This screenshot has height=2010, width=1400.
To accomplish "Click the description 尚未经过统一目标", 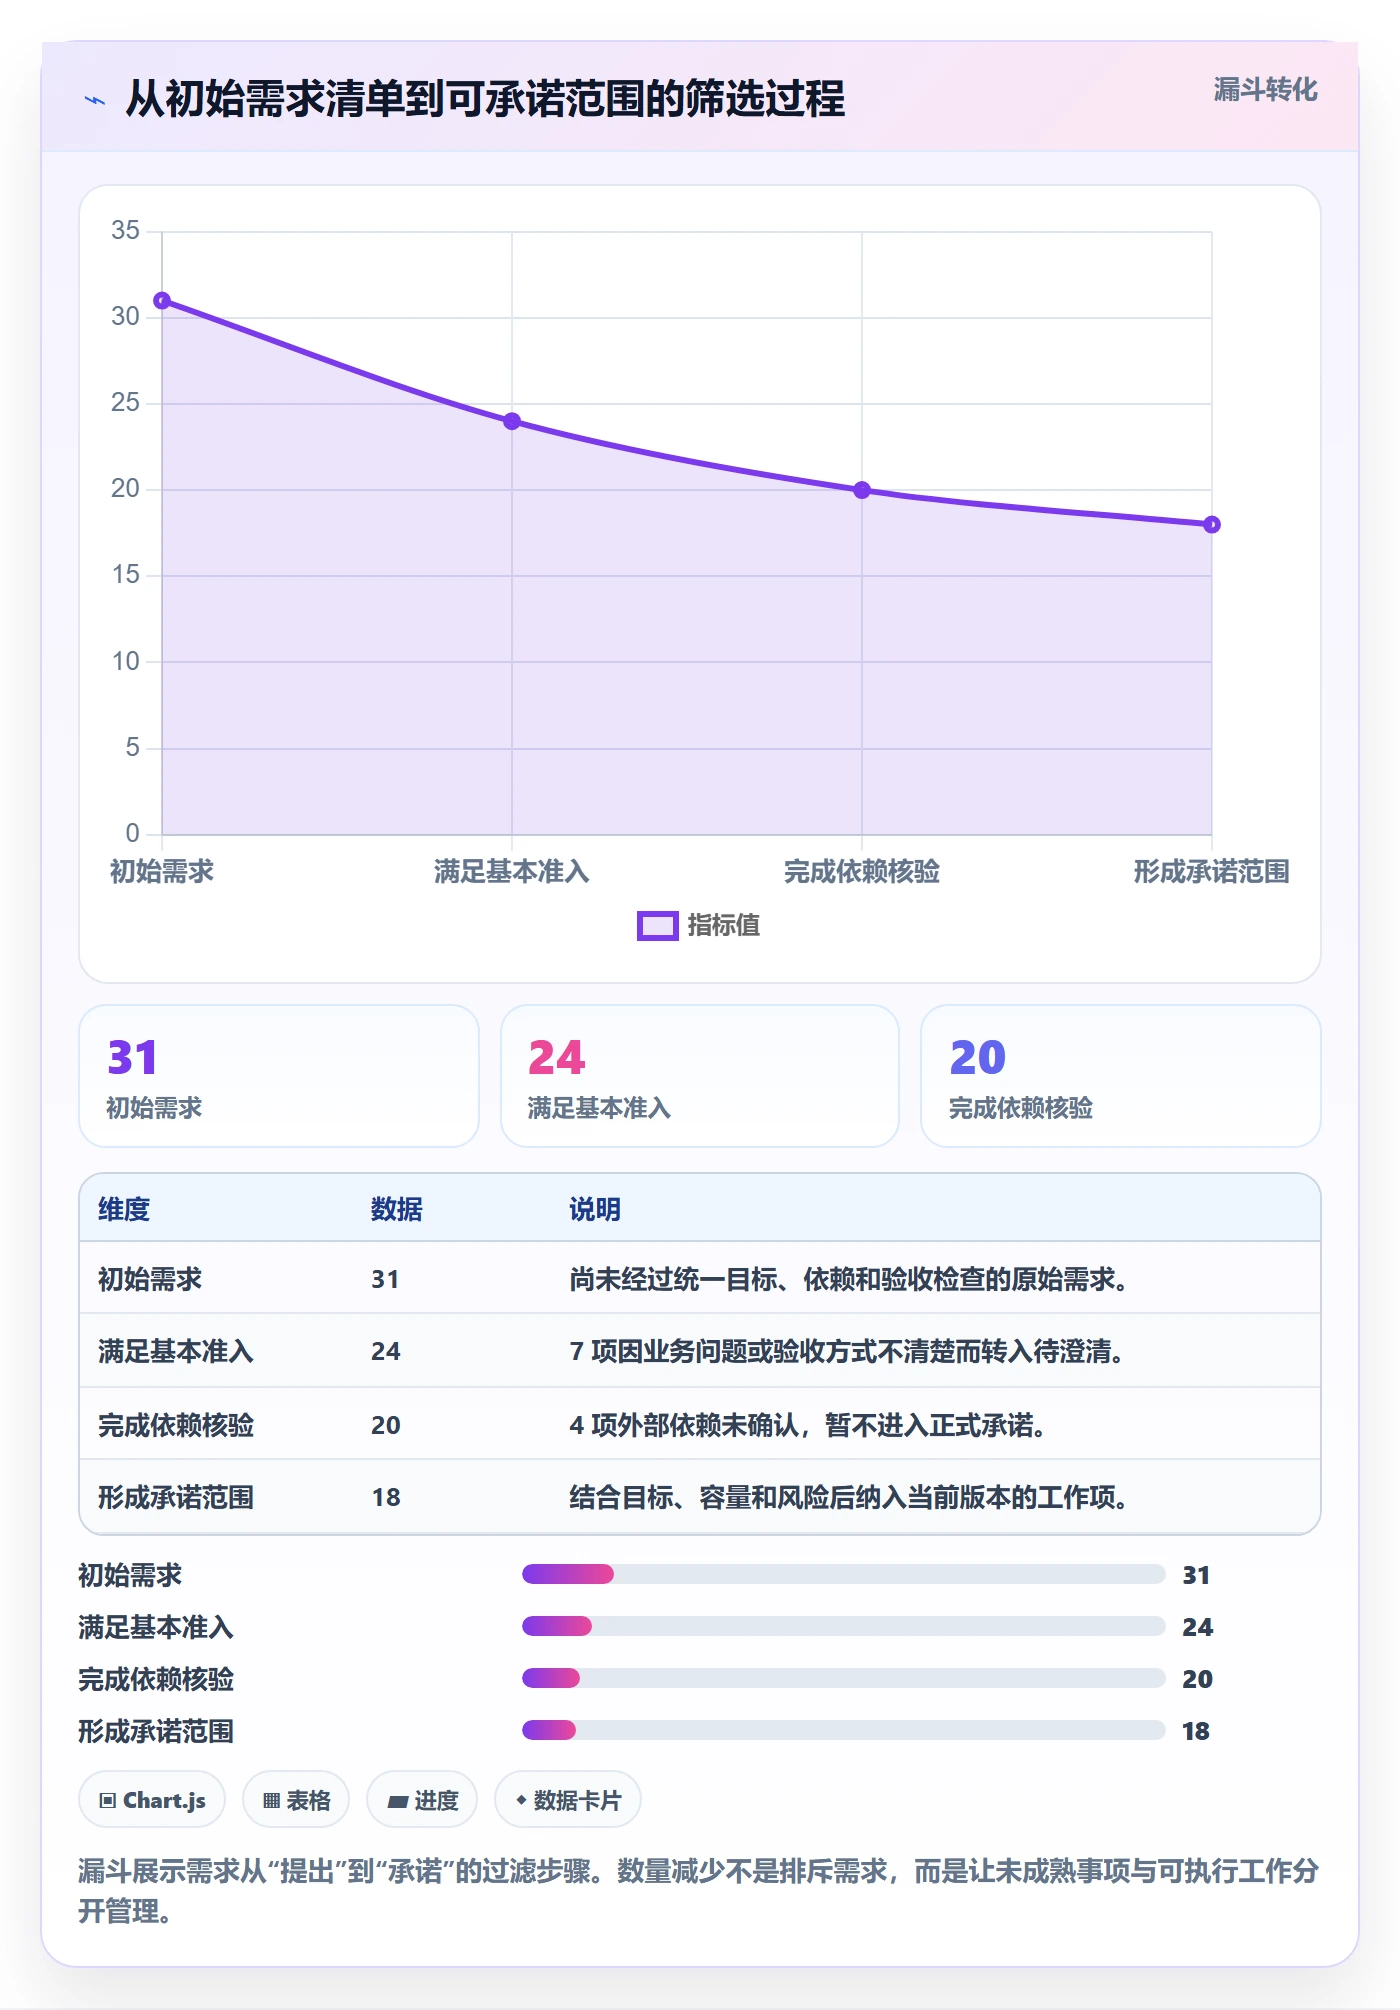I will (x=849, y=1279).
